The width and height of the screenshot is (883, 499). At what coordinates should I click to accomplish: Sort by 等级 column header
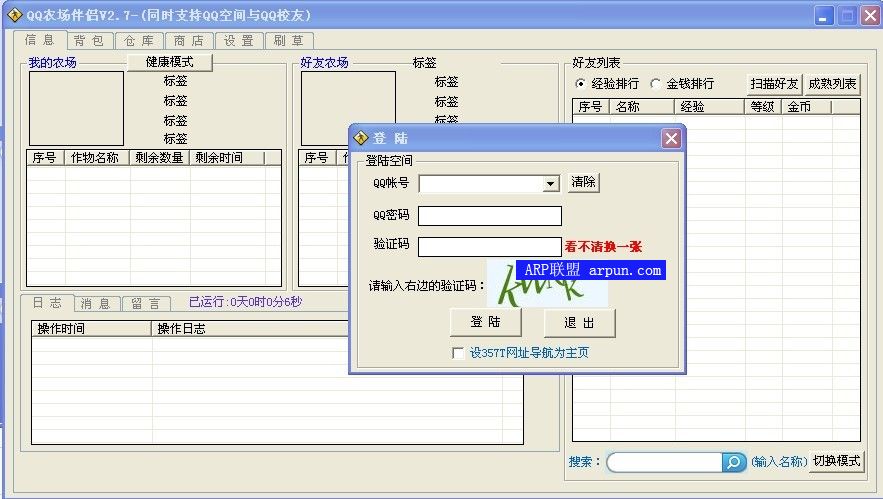point(763,106)
